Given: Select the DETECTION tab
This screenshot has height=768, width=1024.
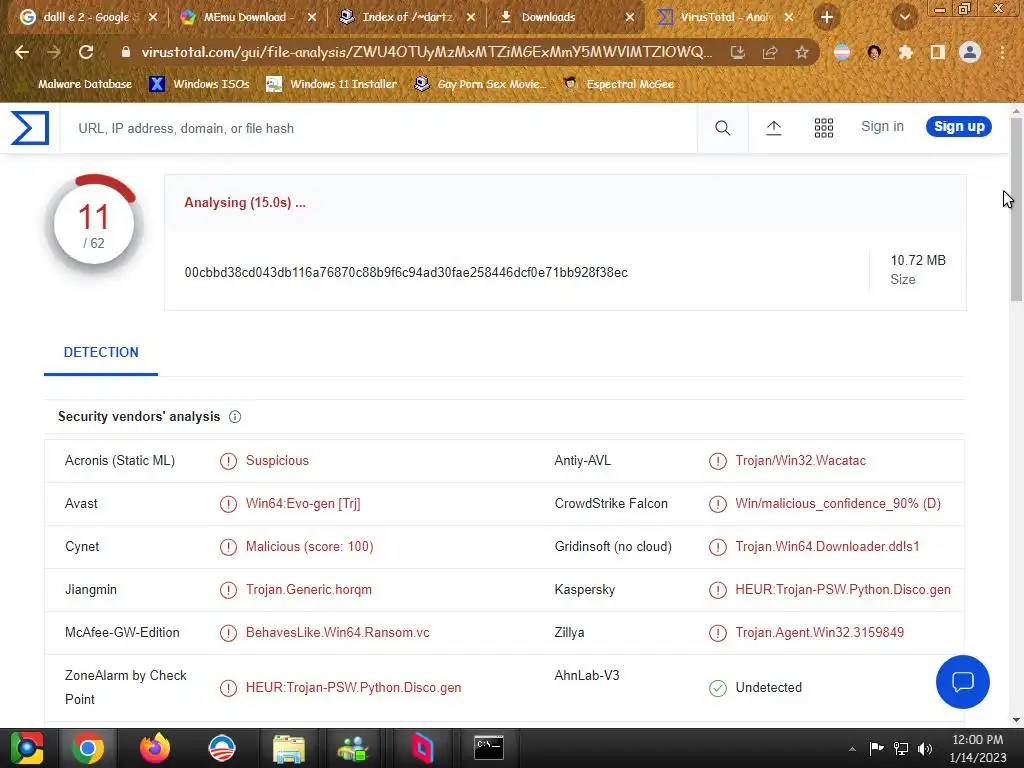Looking at the screenshot, I should [101, 353].
